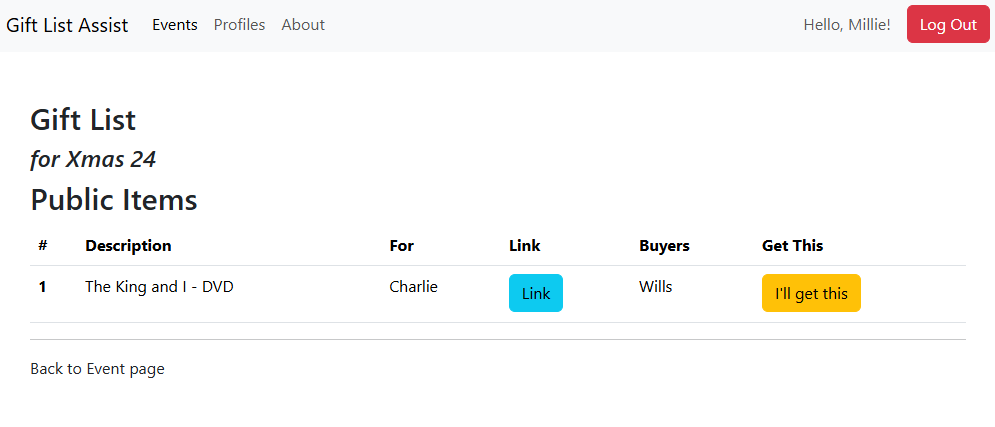
Task: Click the Buyers column header
Action: coord(664,246)
